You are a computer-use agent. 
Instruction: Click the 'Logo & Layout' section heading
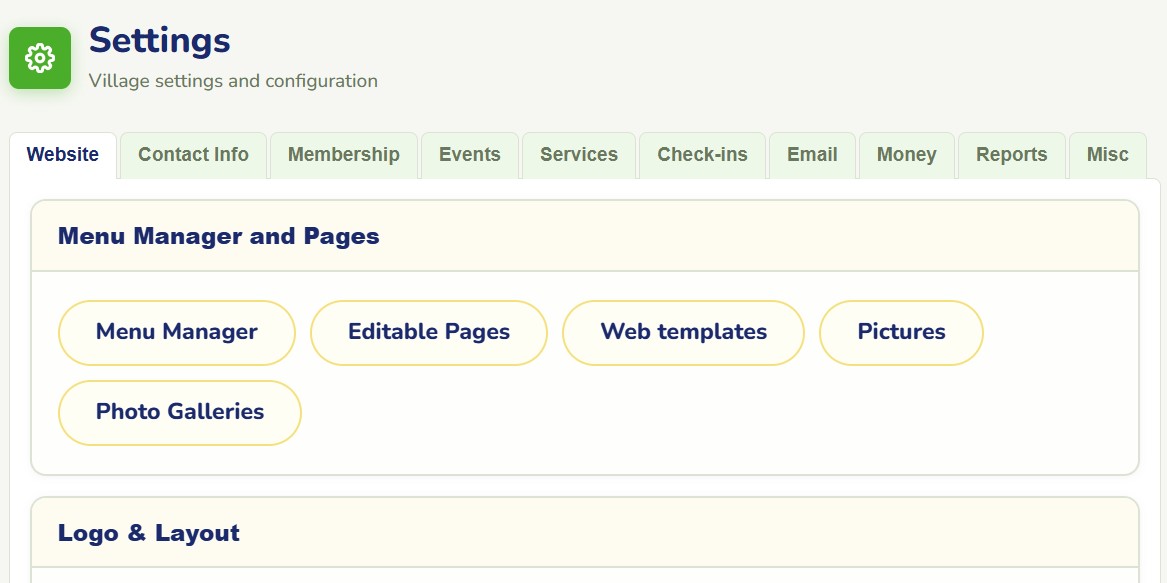[x=149, y=533]
